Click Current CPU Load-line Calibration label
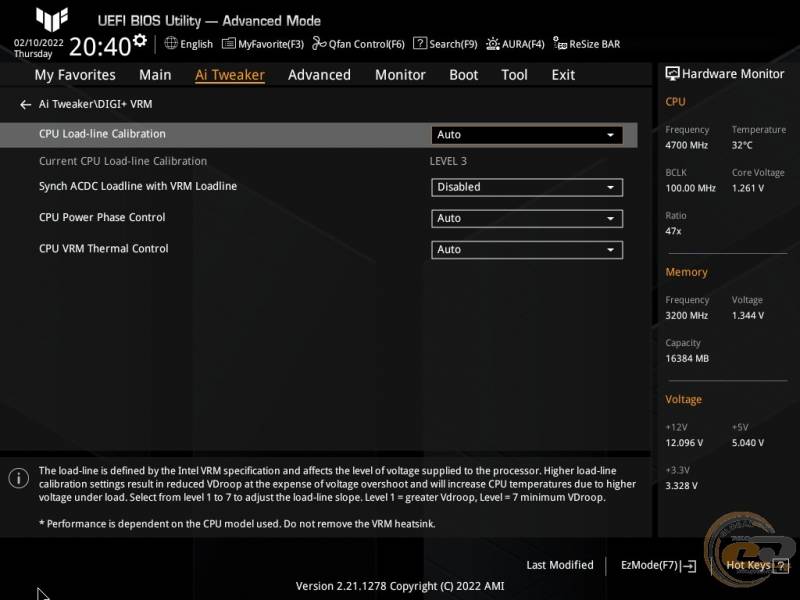800x600 pixels. click(x=123, y=161)
